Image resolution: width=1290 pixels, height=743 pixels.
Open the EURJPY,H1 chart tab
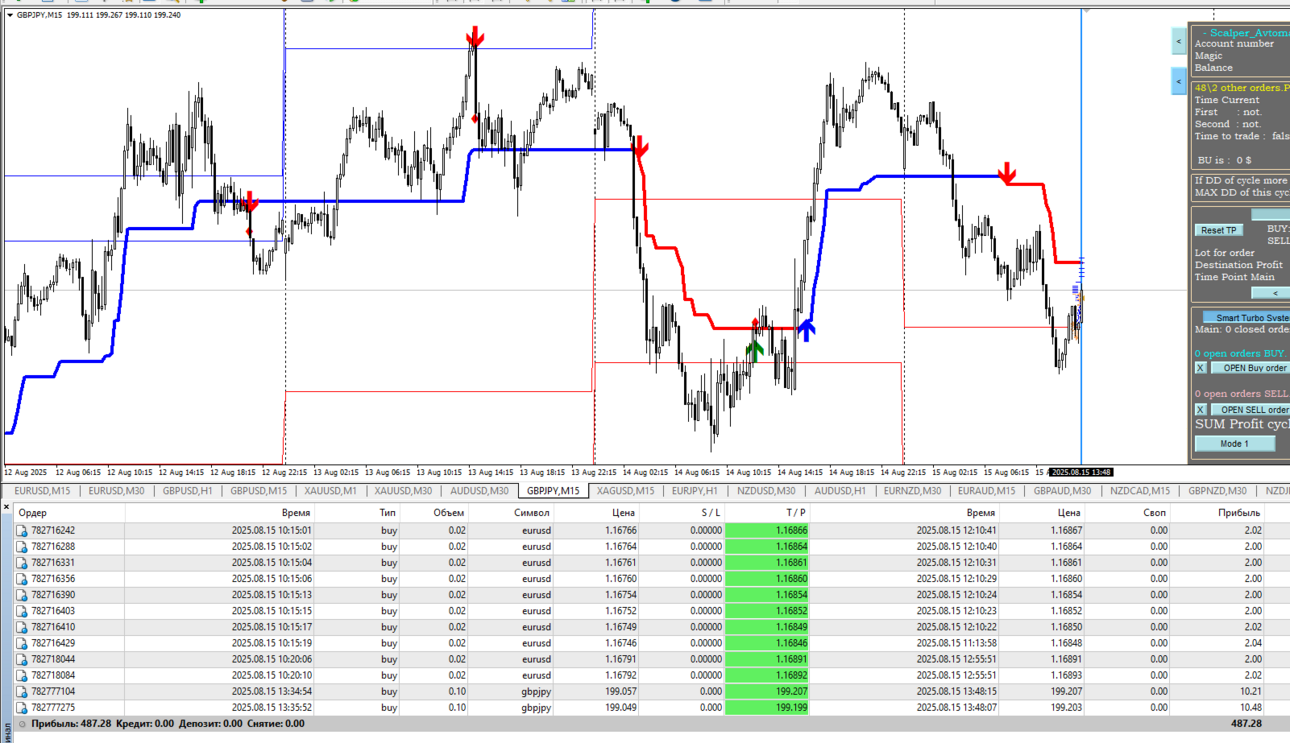(694, 491)
